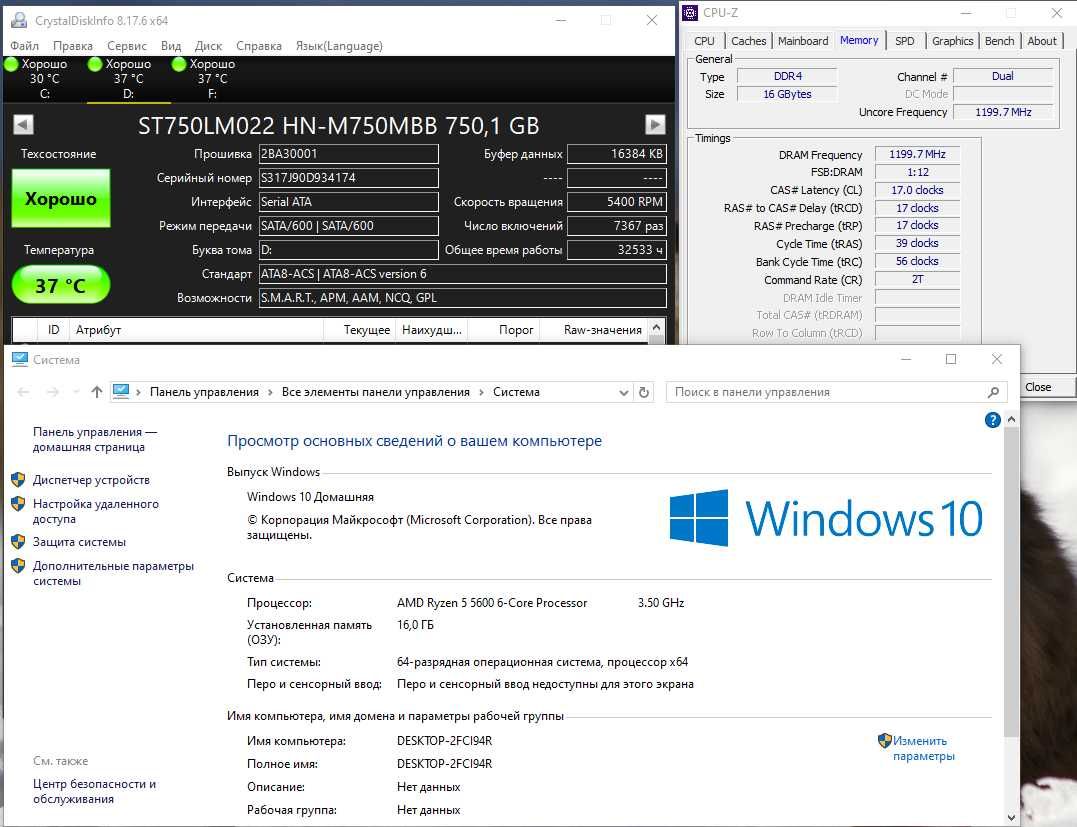Open Центр безопасности и обслуживания link
The height and width of the screenshot is (827, 1077).
click(94, 791)
